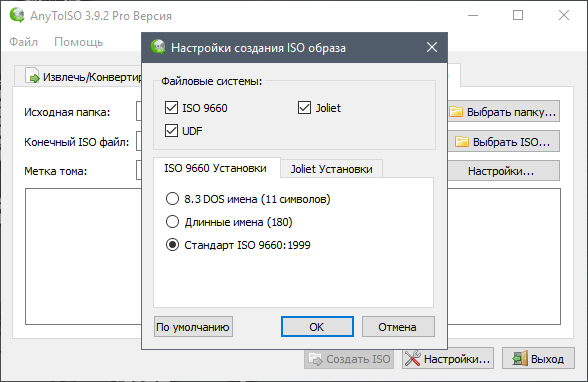Click Настройки button next to Метка тома

(503, 171)
